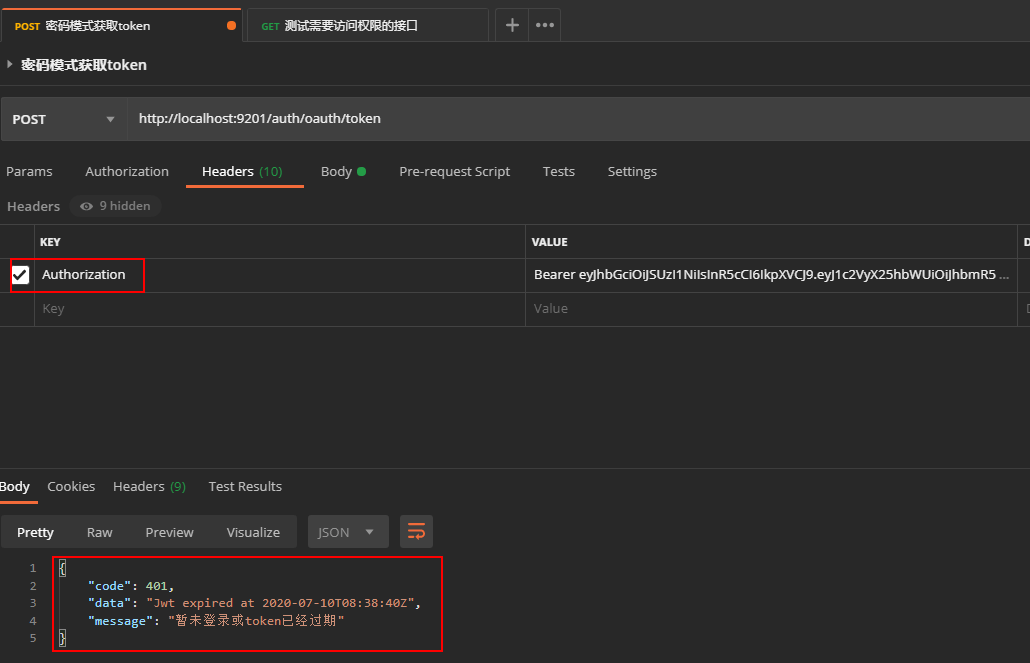Click the request URL input field

point(578,119)
